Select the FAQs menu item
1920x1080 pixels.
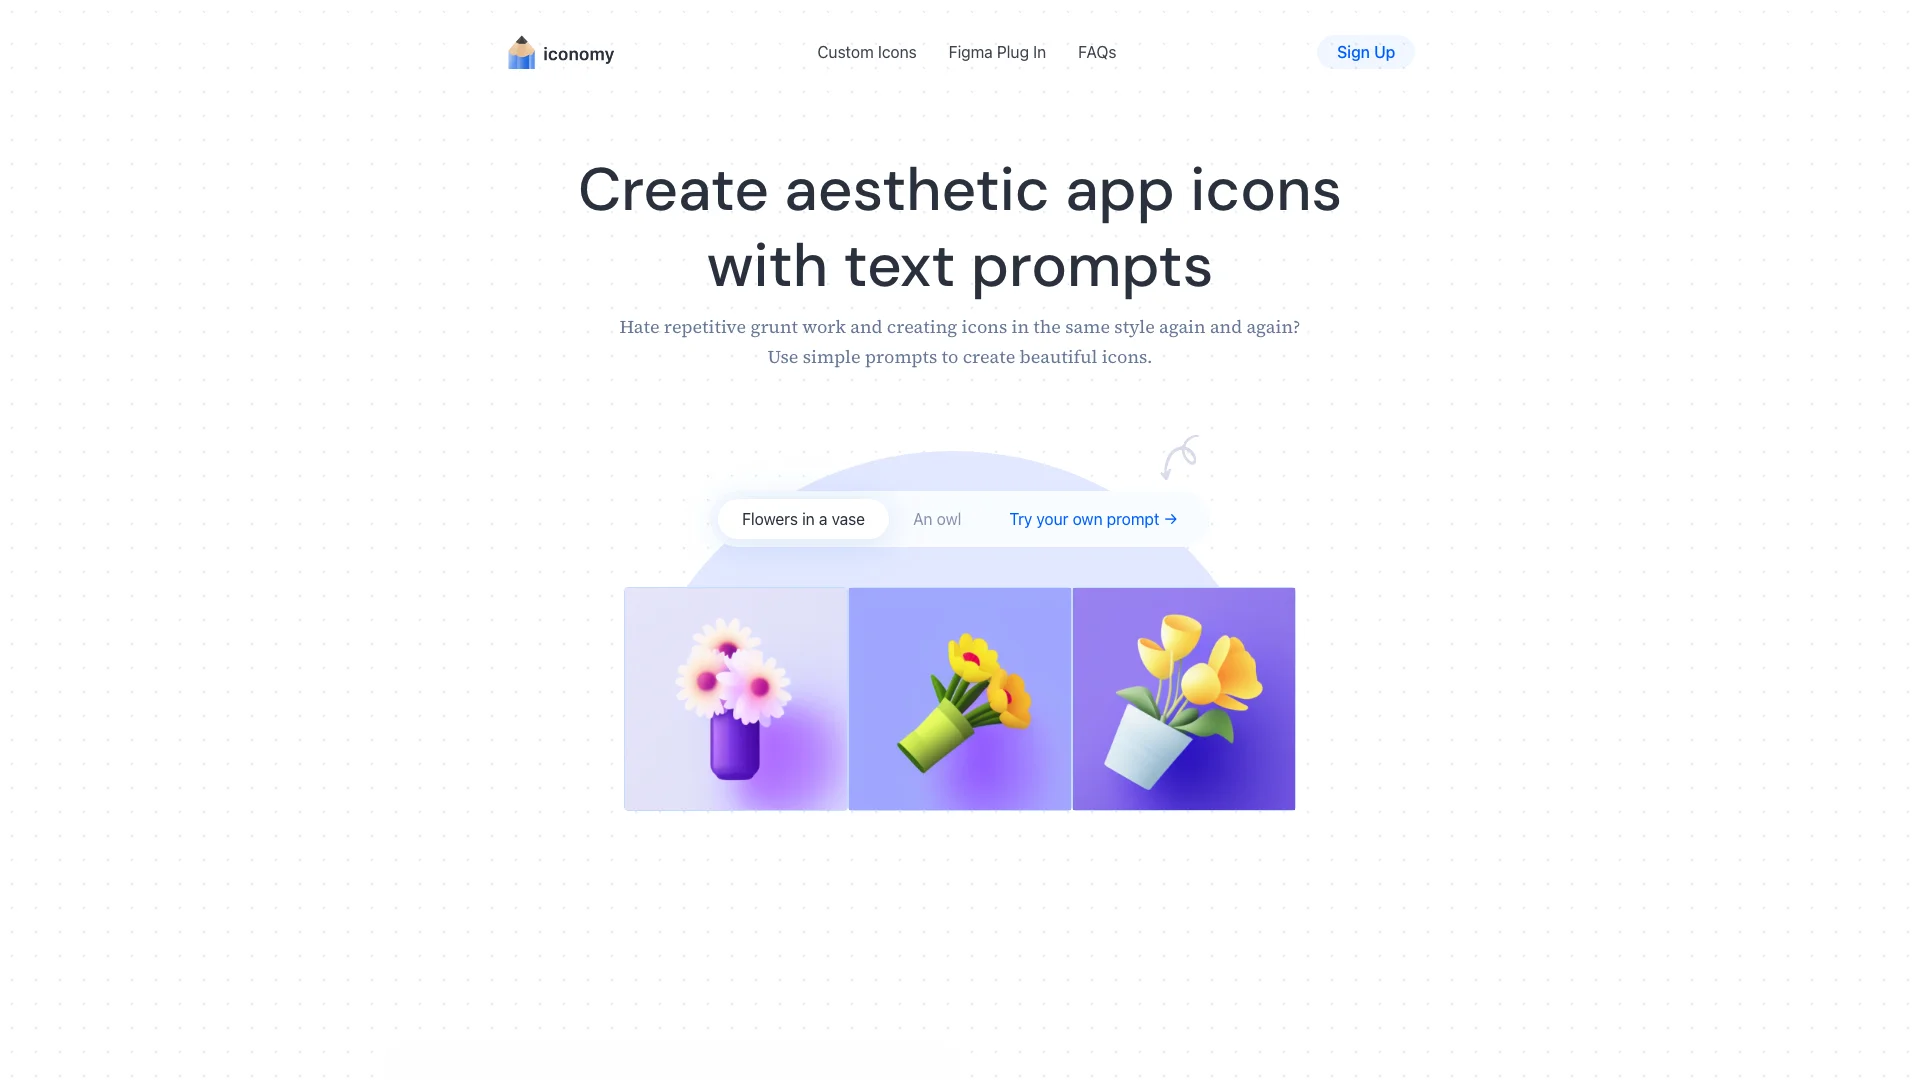(1097, 53)
